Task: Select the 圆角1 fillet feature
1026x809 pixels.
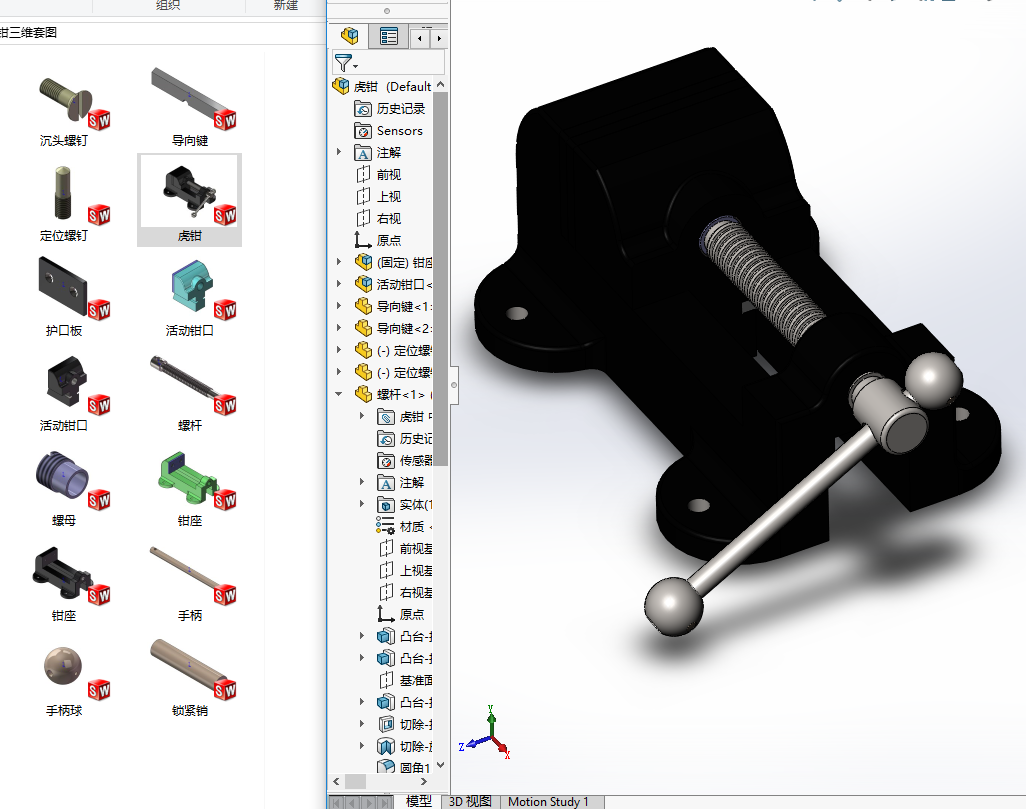Action: click(414, 768)
